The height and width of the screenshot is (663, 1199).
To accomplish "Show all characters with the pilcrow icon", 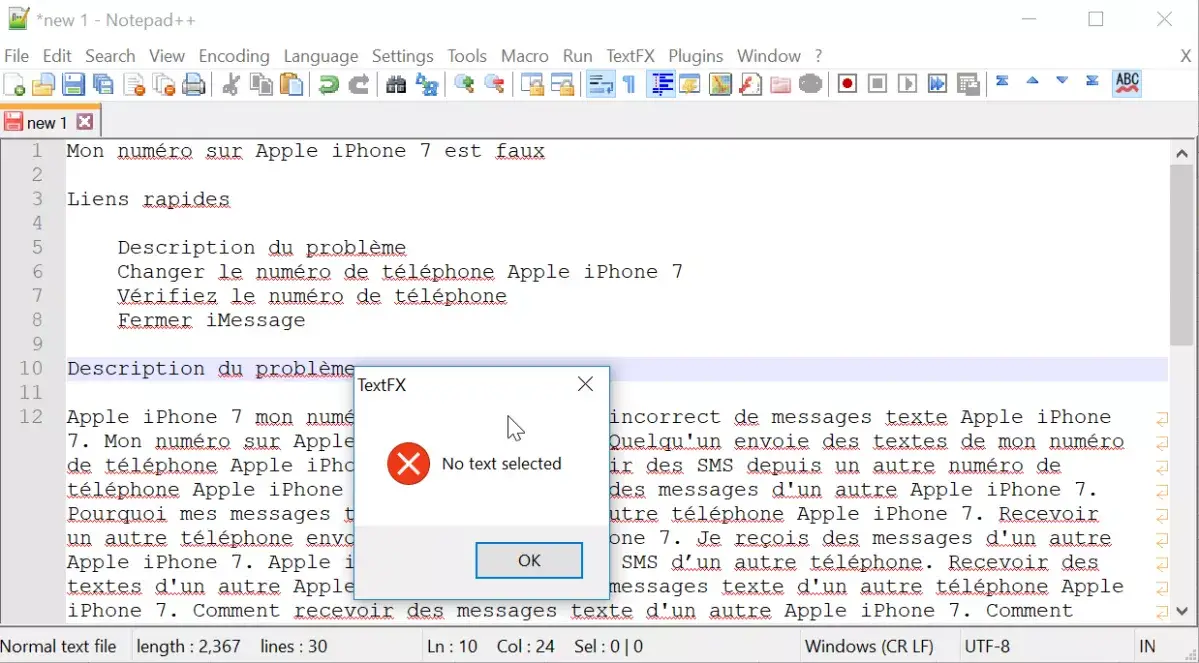I will click(x=629, y=84).
